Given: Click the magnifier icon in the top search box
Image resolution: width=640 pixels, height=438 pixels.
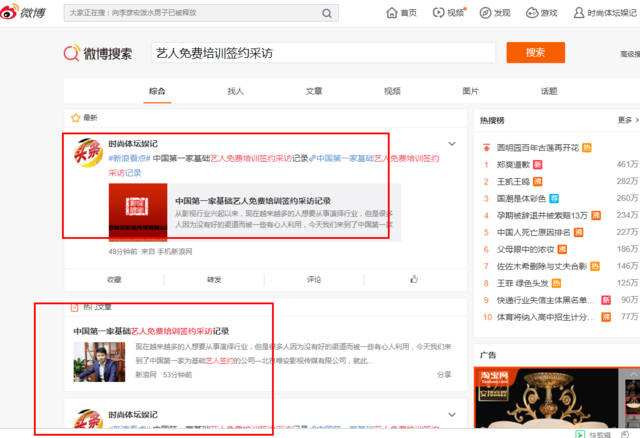Looking at the screenshot, I should (x=327, y=13).
